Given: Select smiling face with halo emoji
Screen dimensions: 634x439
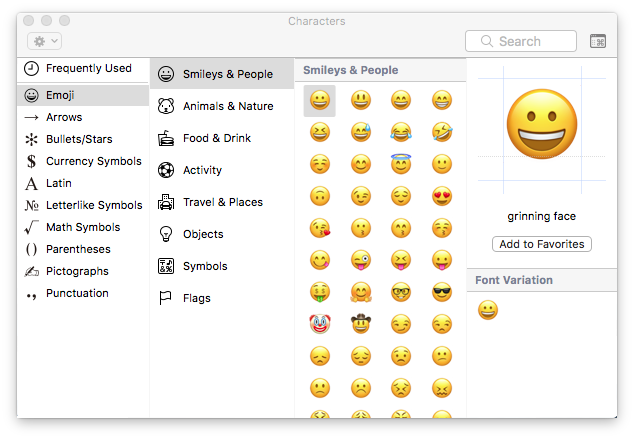Looking at the screenshot, I should point(401,164).
